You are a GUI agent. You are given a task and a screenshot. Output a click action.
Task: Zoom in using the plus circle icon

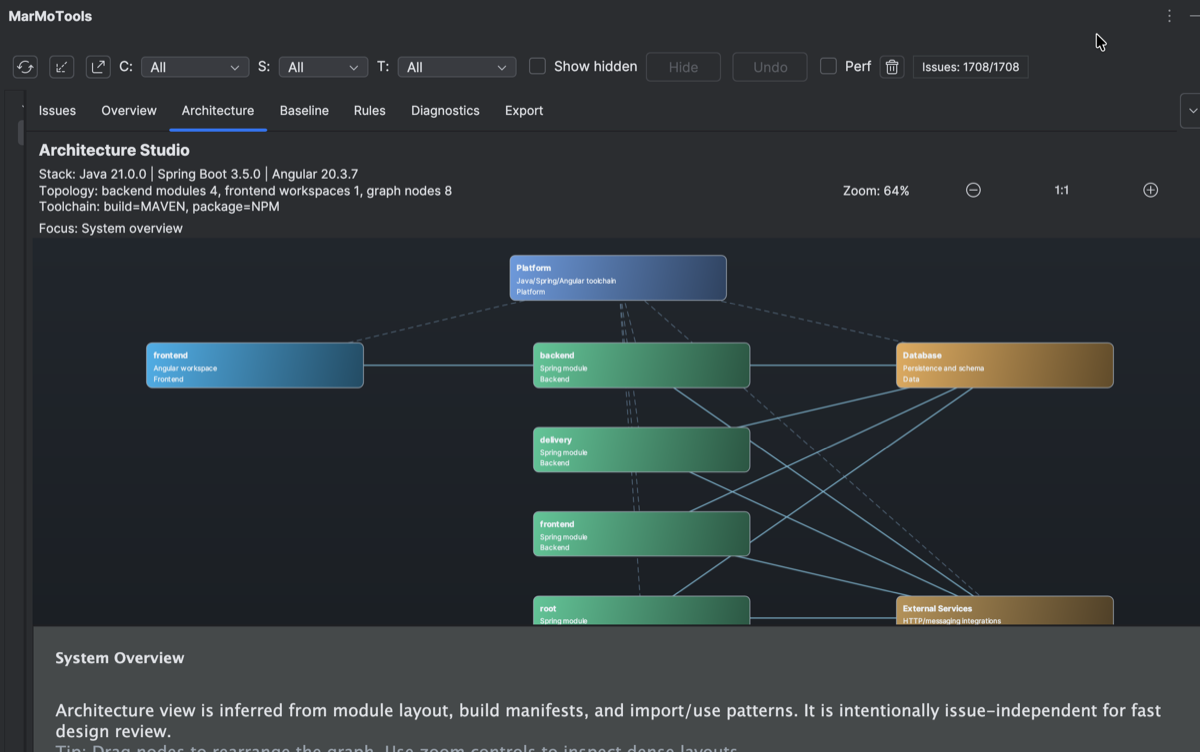(x=1150, y=189)
